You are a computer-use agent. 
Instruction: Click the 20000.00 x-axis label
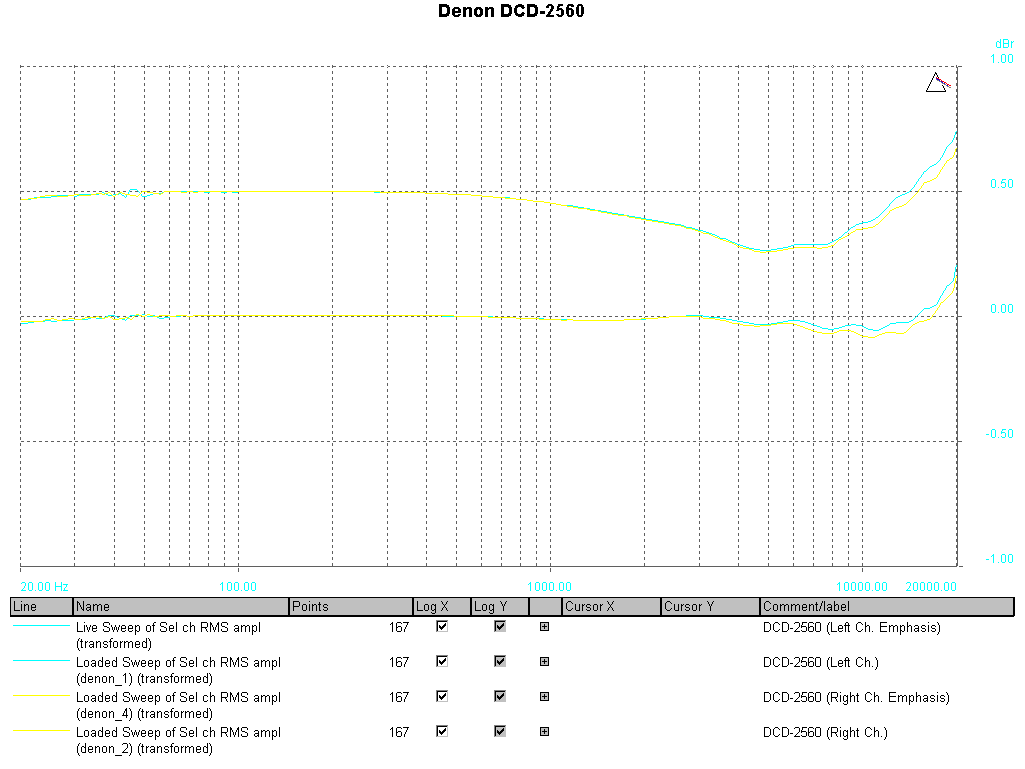coord(931,587)
